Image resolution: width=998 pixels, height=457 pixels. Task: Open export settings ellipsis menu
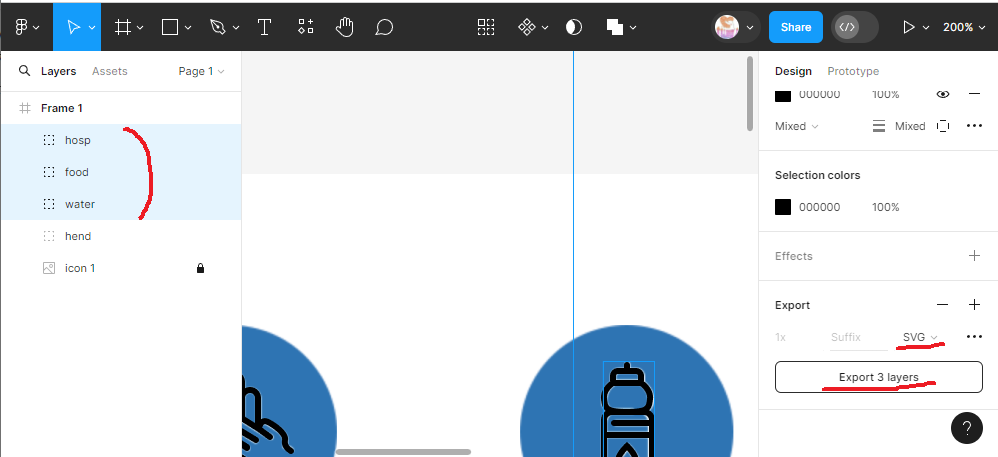tap(974, 337)
